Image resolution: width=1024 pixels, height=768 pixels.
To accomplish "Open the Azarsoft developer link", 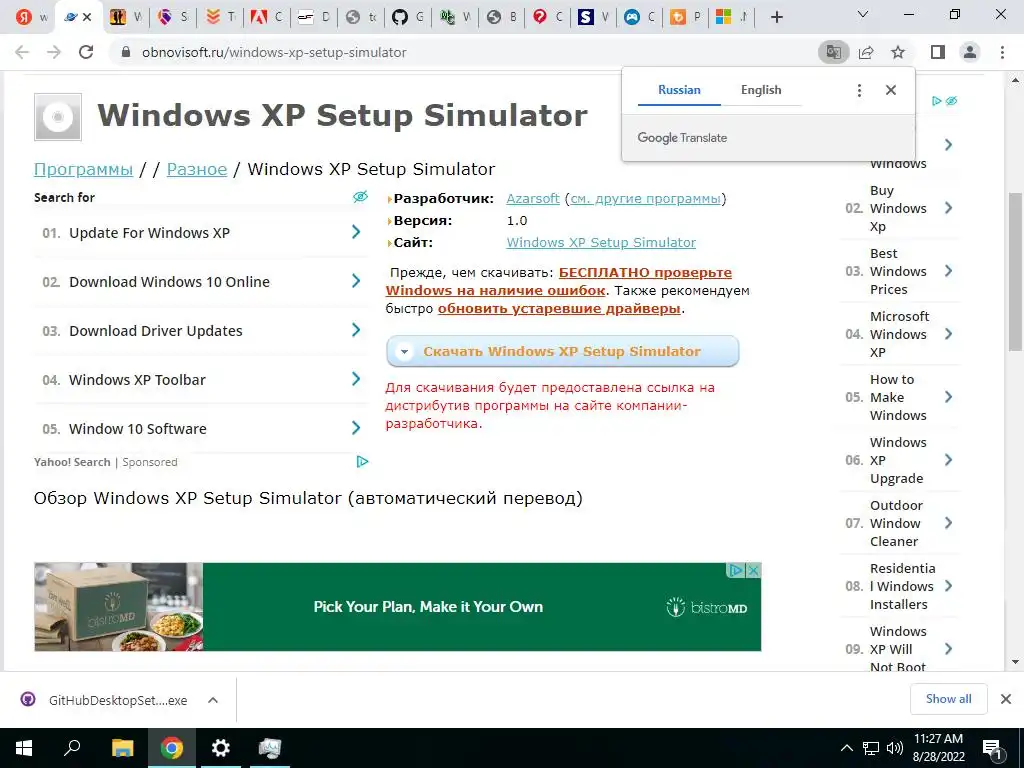I will click(x=533, y=199).
